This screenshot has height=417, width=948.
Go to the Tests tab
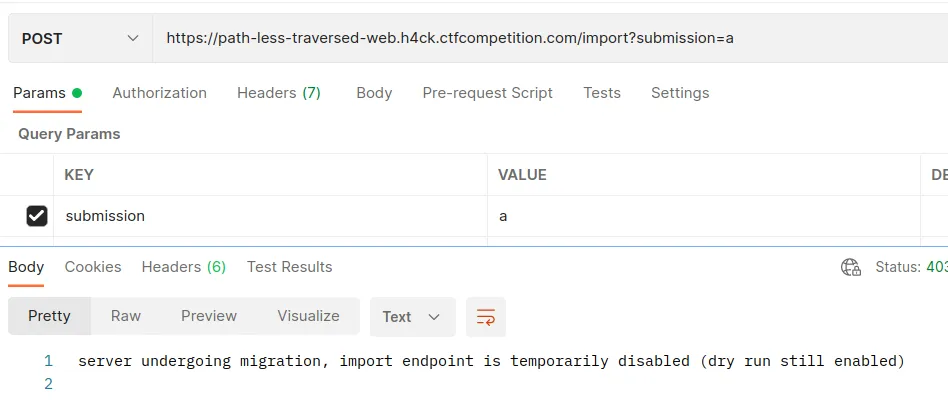coord(602,93)
